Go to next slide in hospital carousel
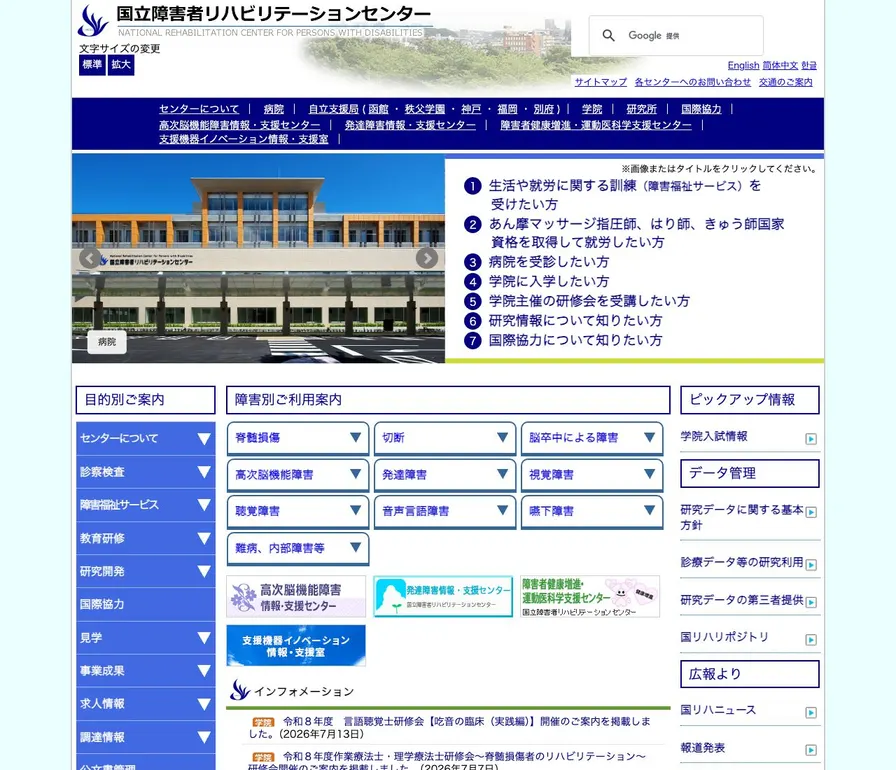The width and height of the screenshot is (896, 770). (x=427, y=258)
